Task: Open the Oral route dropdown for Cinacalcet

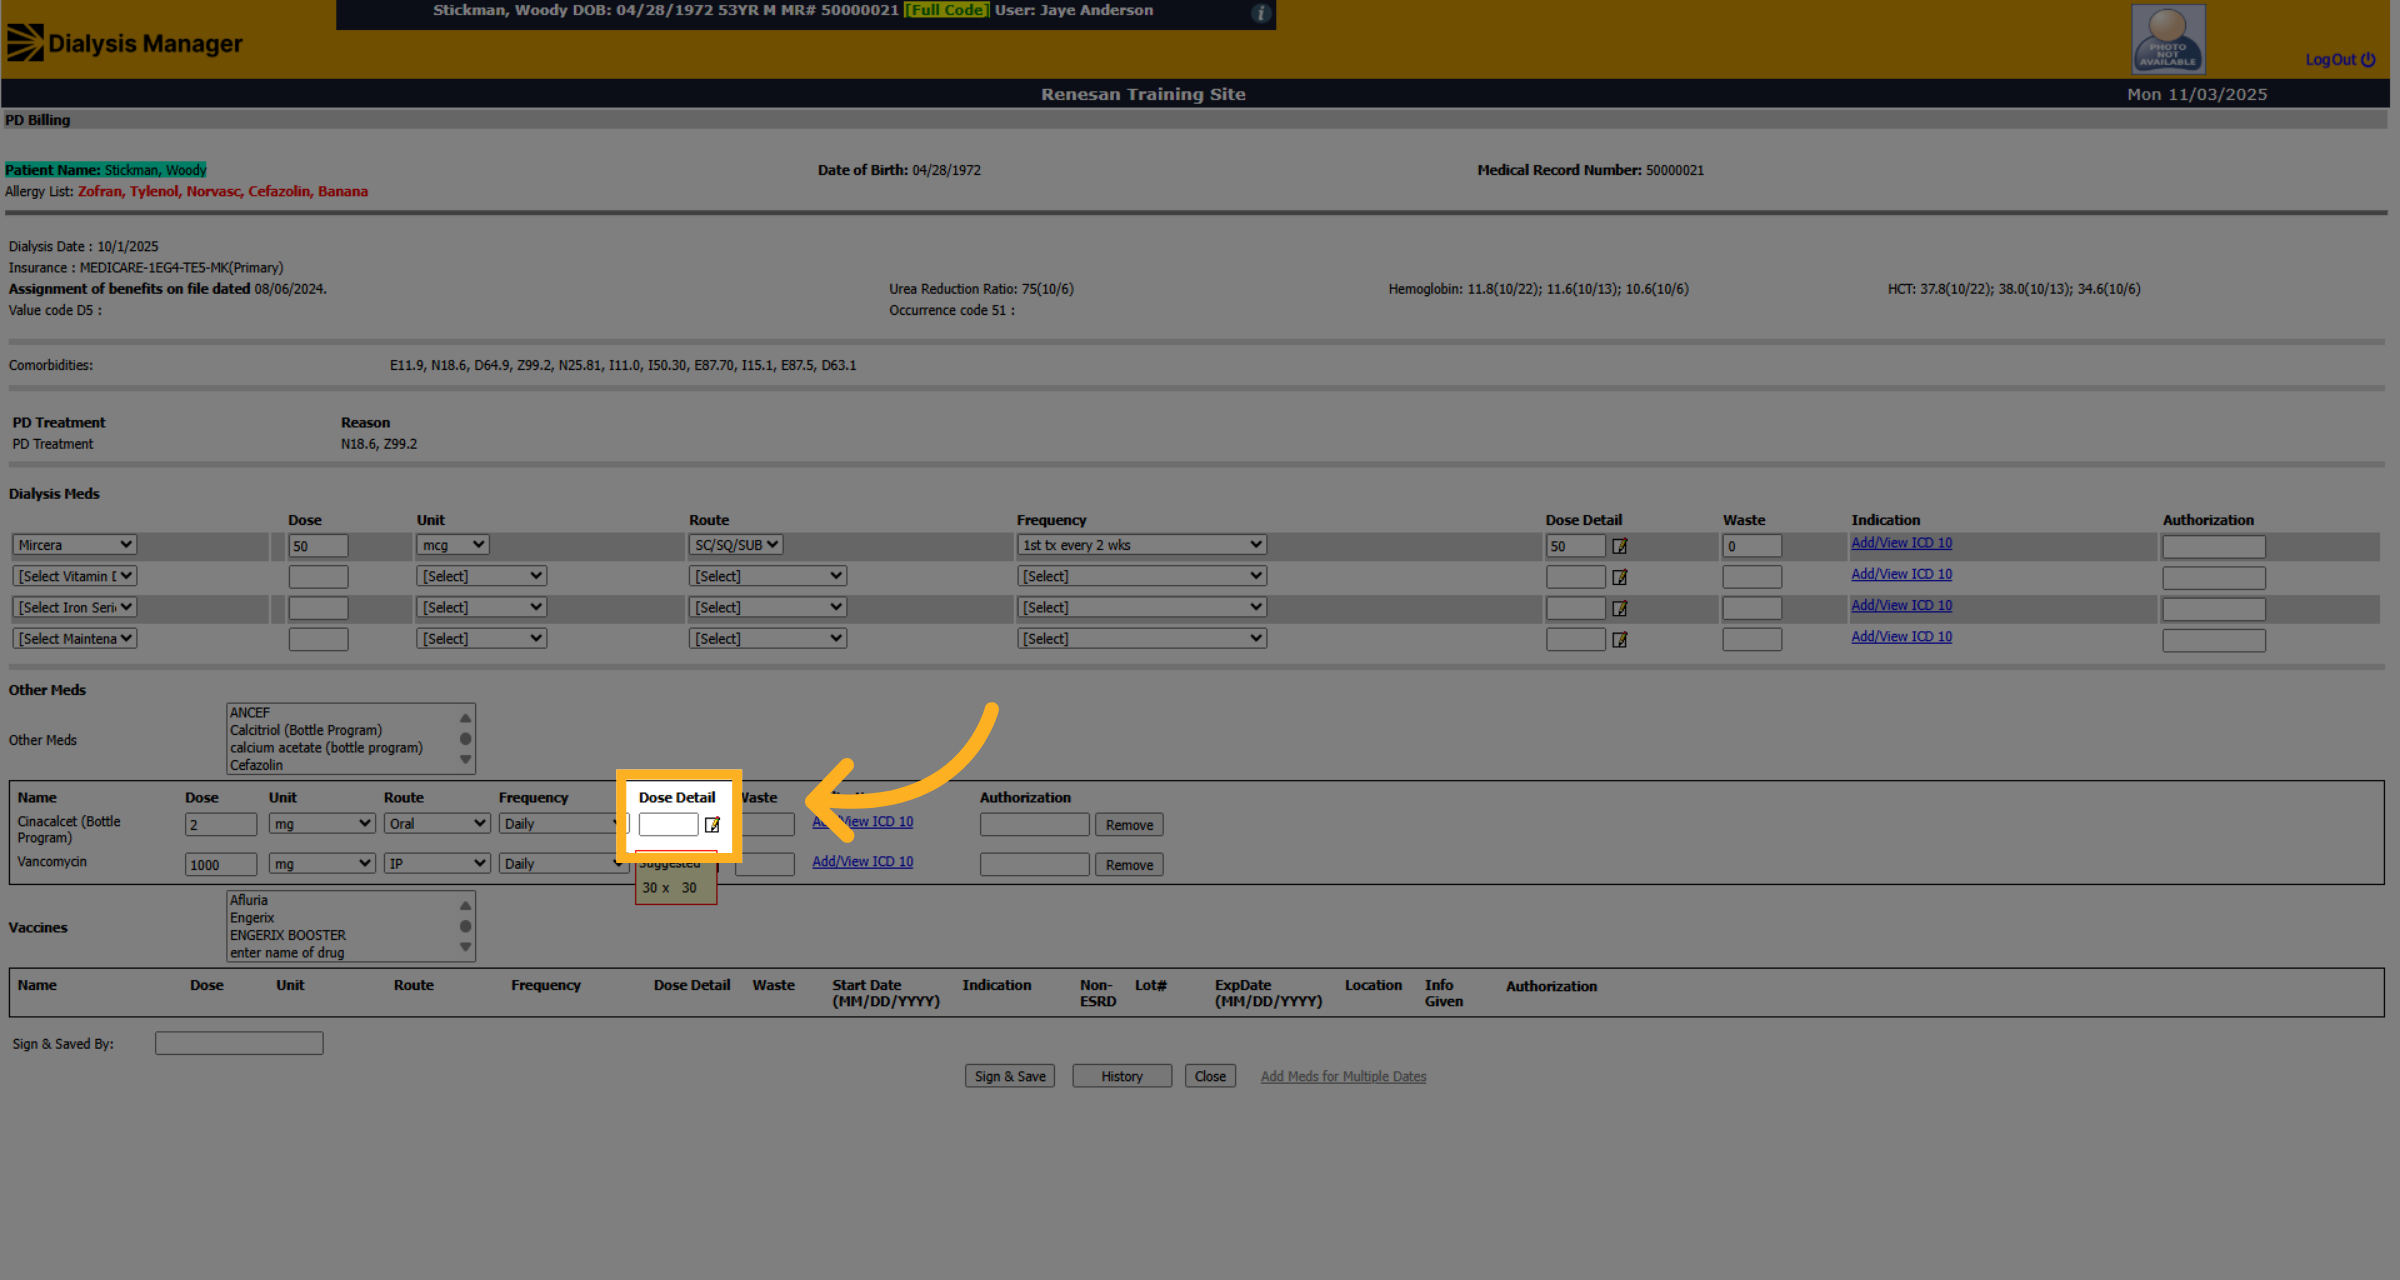Action: coord(437,823)
